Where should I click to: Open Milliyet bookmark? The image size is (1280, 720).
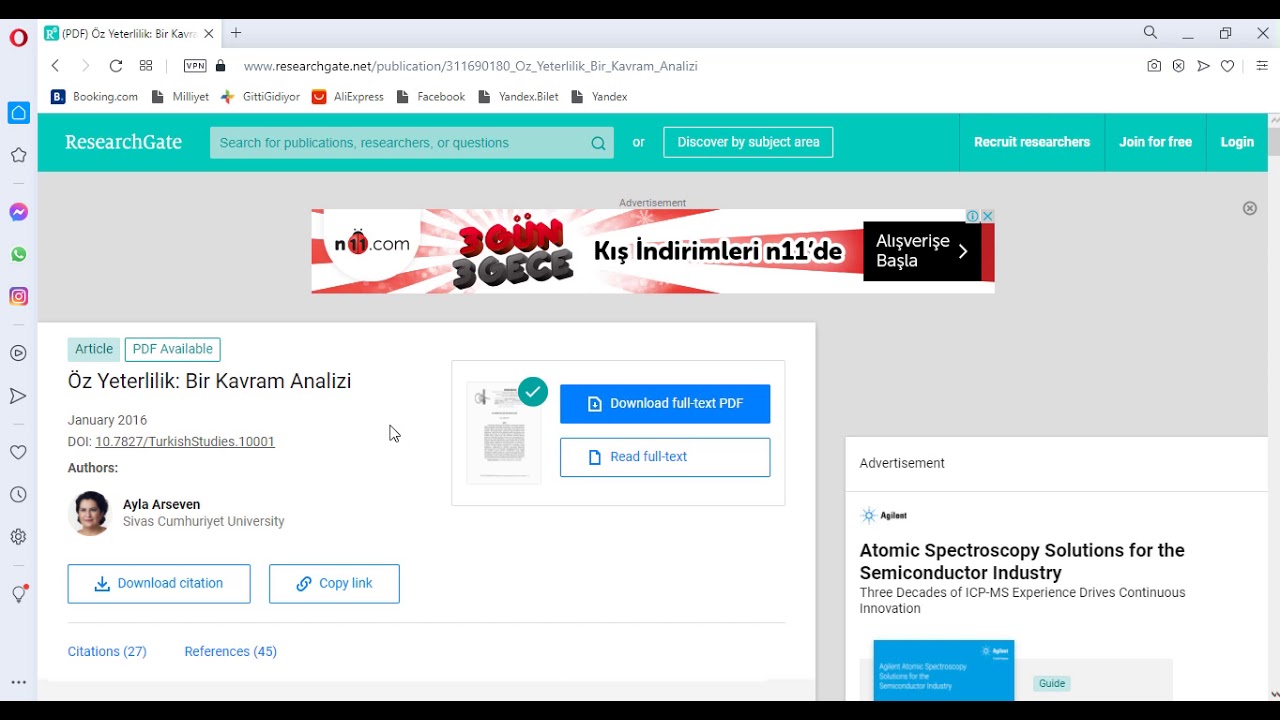click(180, 97)
